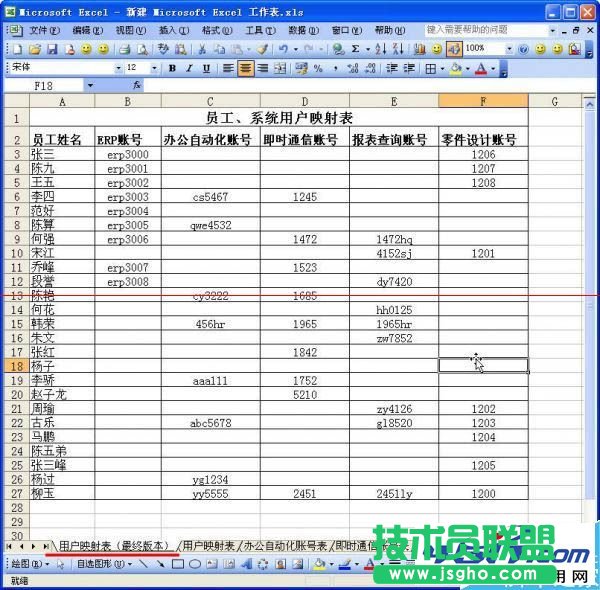600x590 pixels.
Task: Switch to the 用户映射表 sheet tab
Action: 208,546
